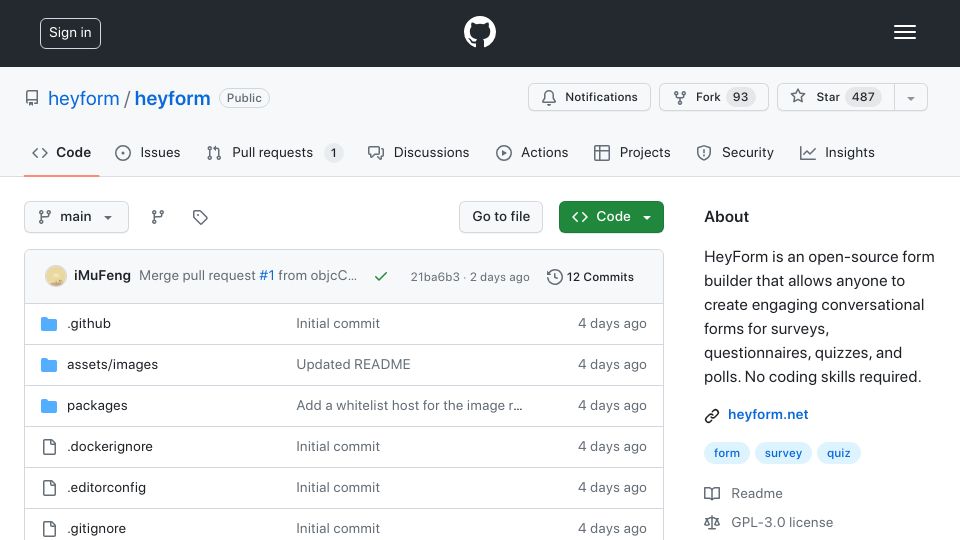
Task: Switch to the Issues tab
Action: (148, 152)
